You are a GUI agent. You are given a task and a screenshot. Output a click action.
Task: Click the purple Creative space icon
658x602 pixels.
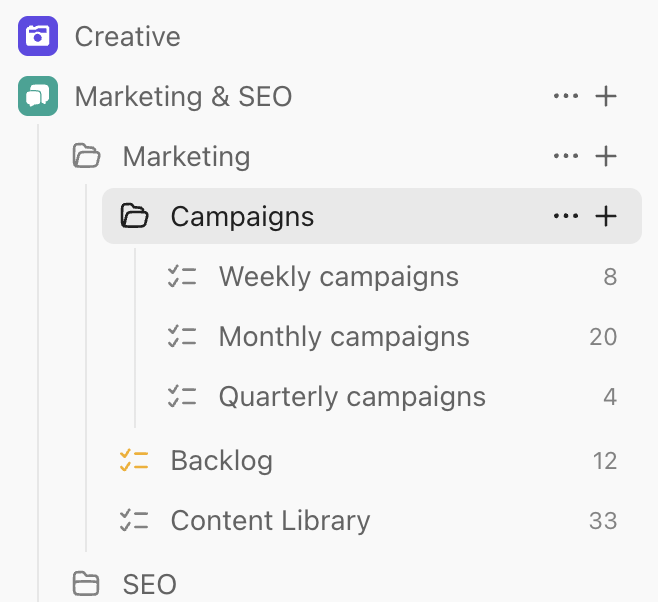(38, 36)
